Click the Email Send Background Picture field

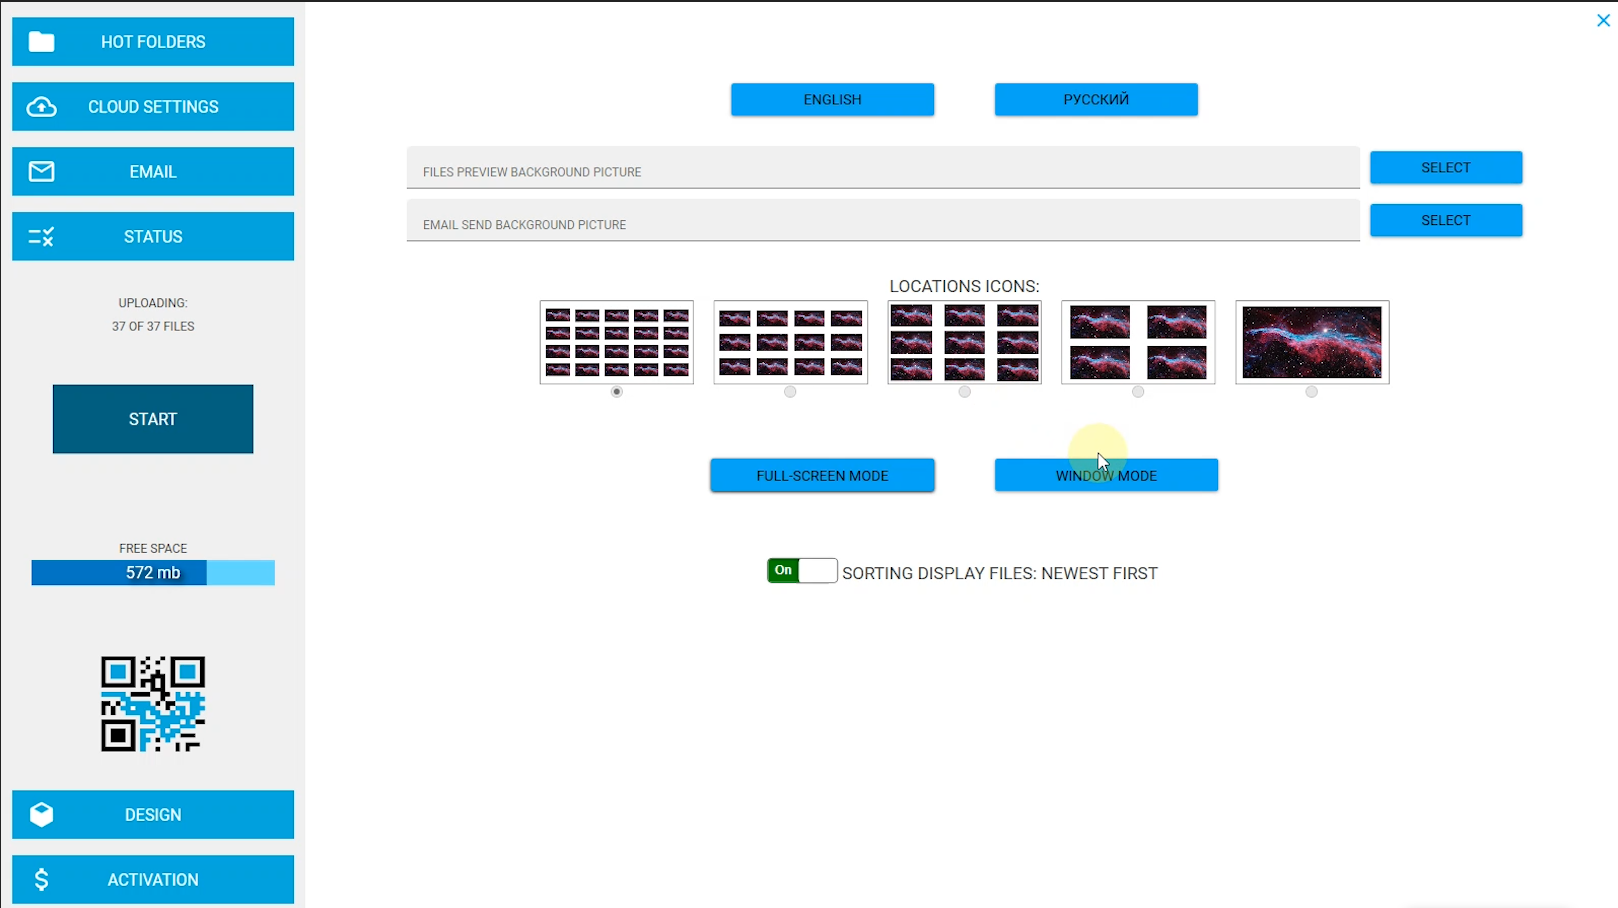point(882,222)
